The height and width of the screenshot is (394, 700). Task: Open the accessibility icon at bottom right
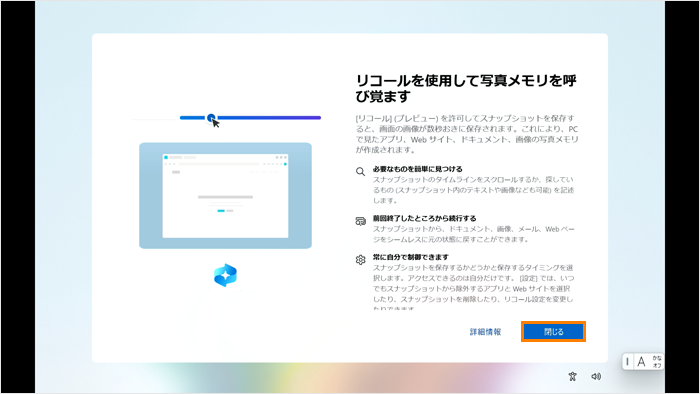click(x=572, y=377)
